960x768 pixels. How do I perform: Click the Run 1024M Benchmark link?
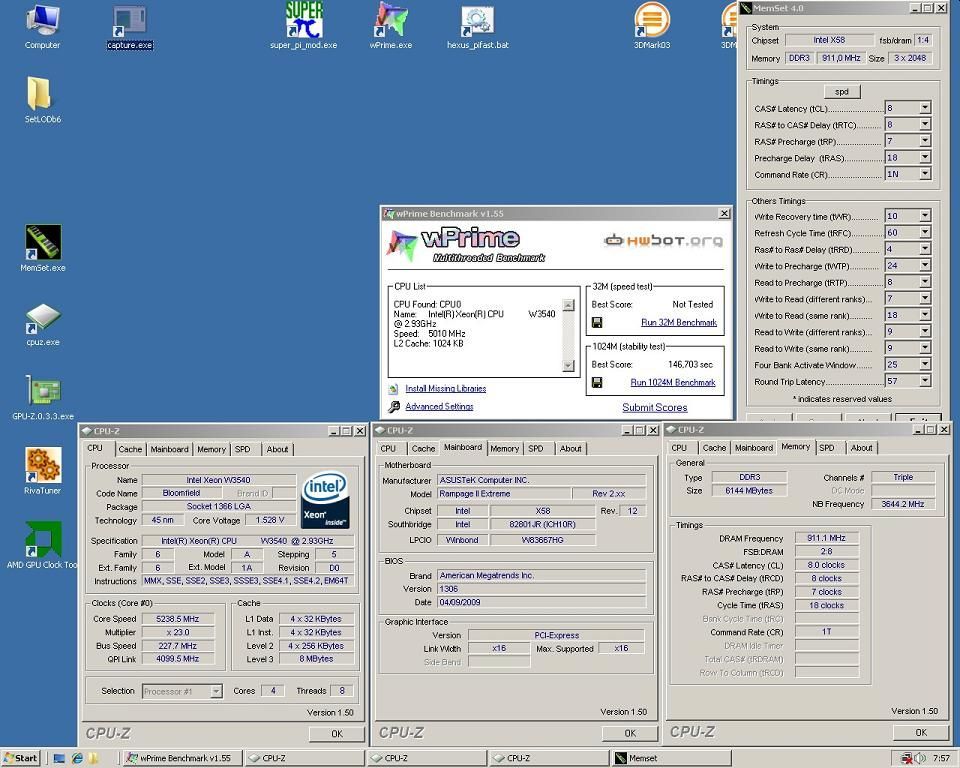pyautogui.click(x=673, y=382)
